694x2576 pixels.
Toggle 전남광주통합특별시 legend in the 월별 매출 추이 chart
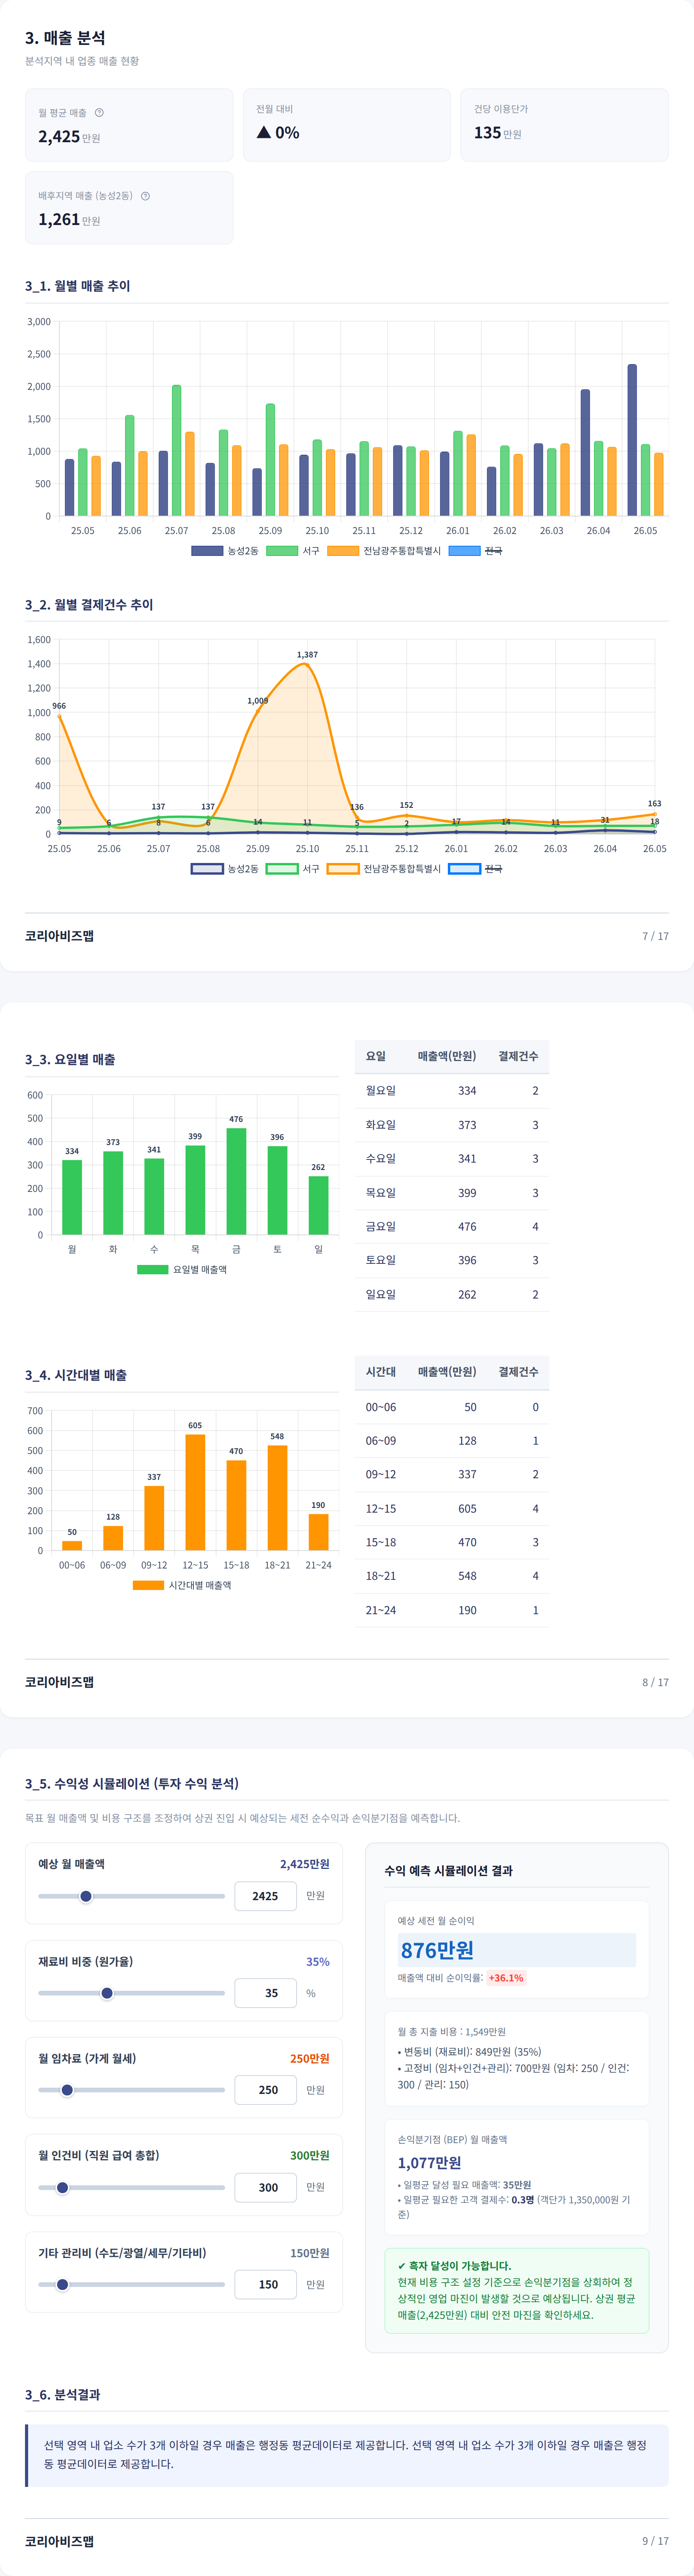pyautogui.click(x=384, y=551)
